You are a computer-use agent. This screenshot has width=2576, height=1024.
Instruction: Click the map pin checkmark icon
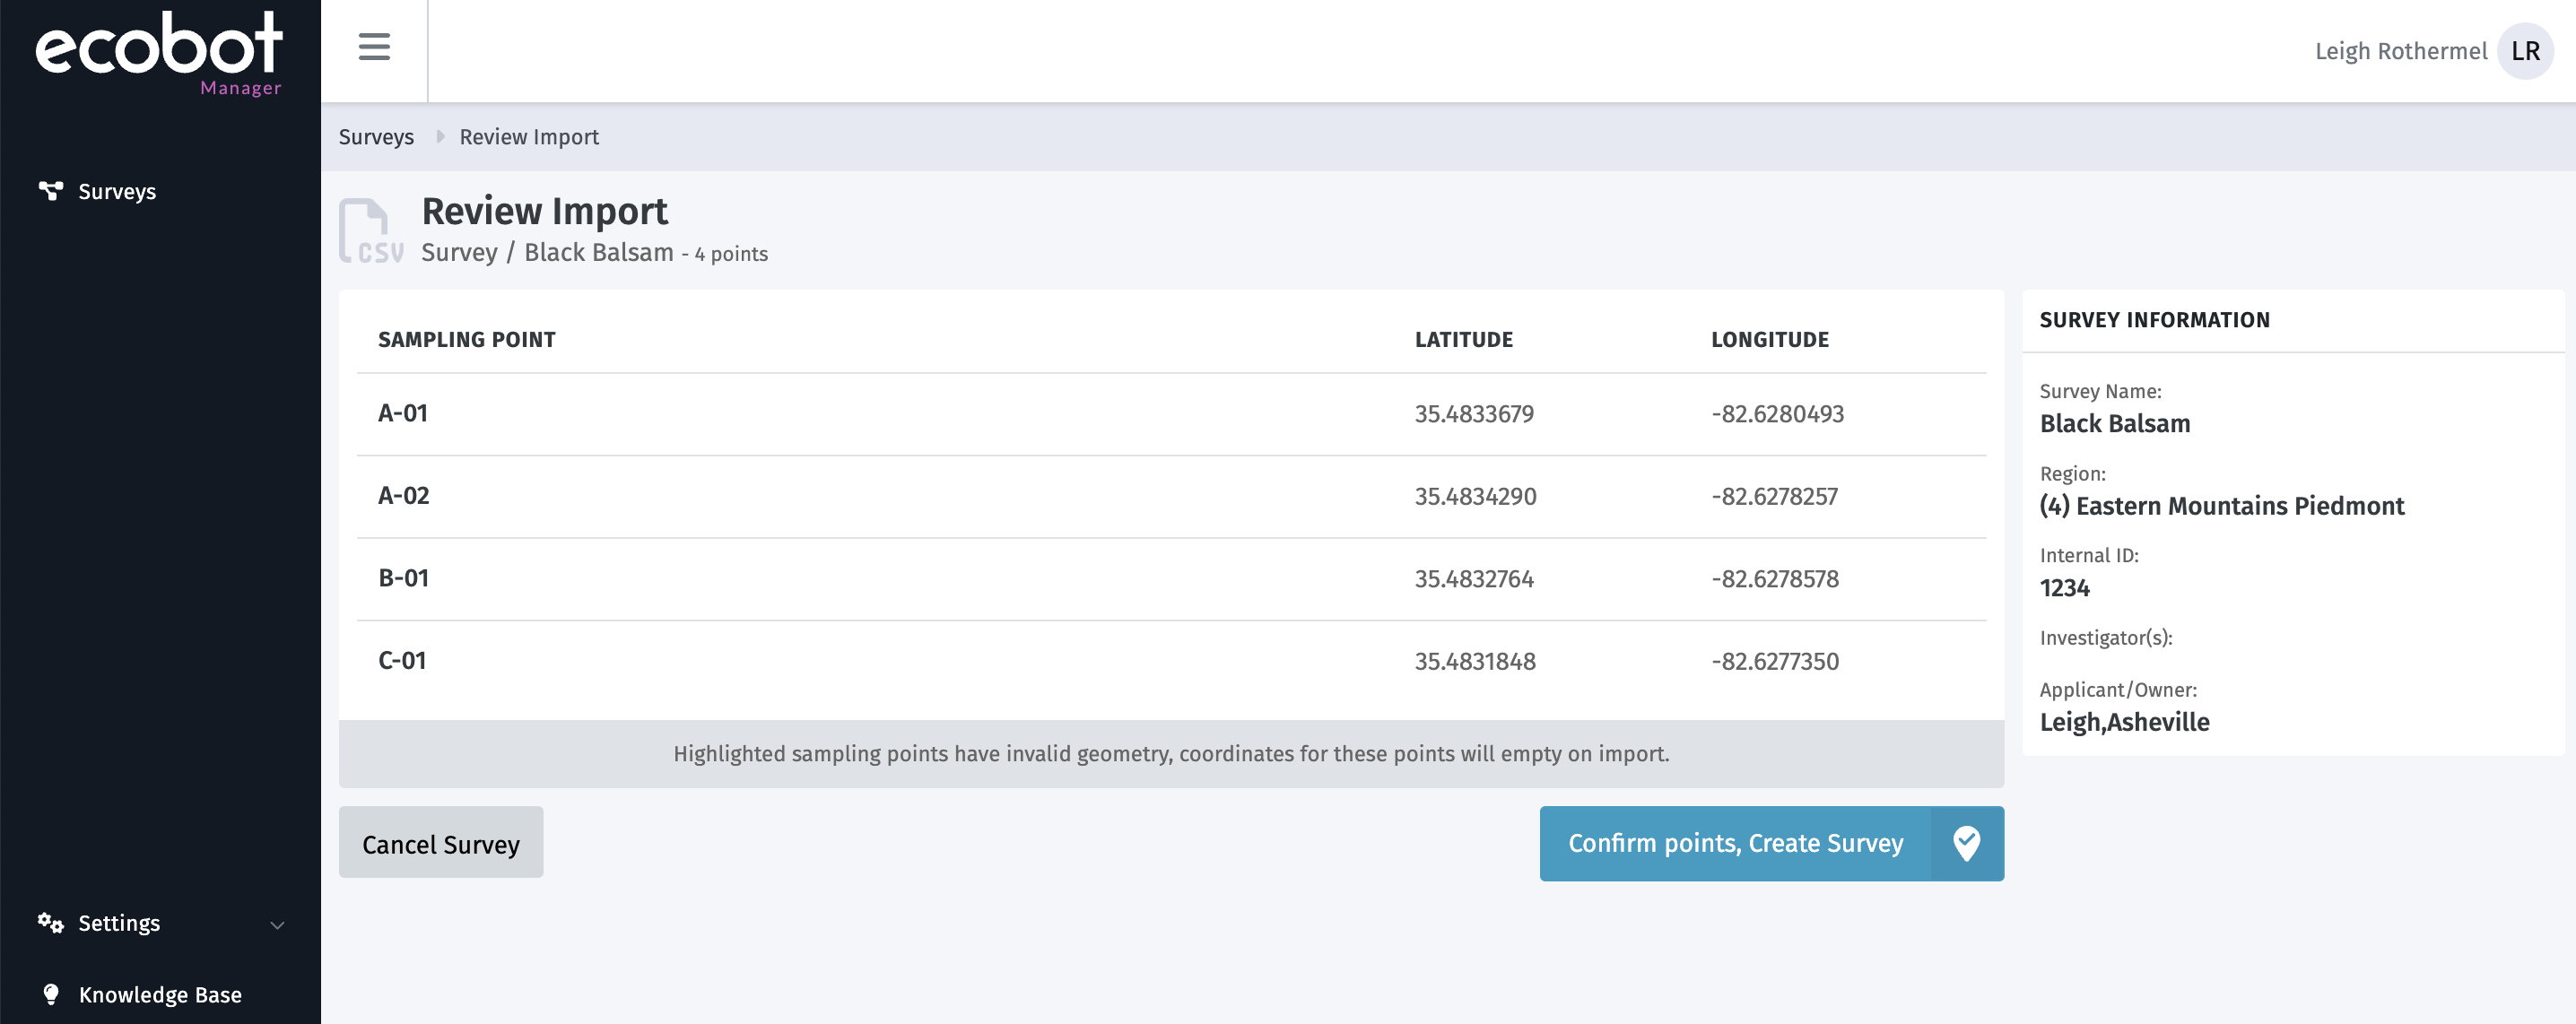click(x=1966, y=843)
